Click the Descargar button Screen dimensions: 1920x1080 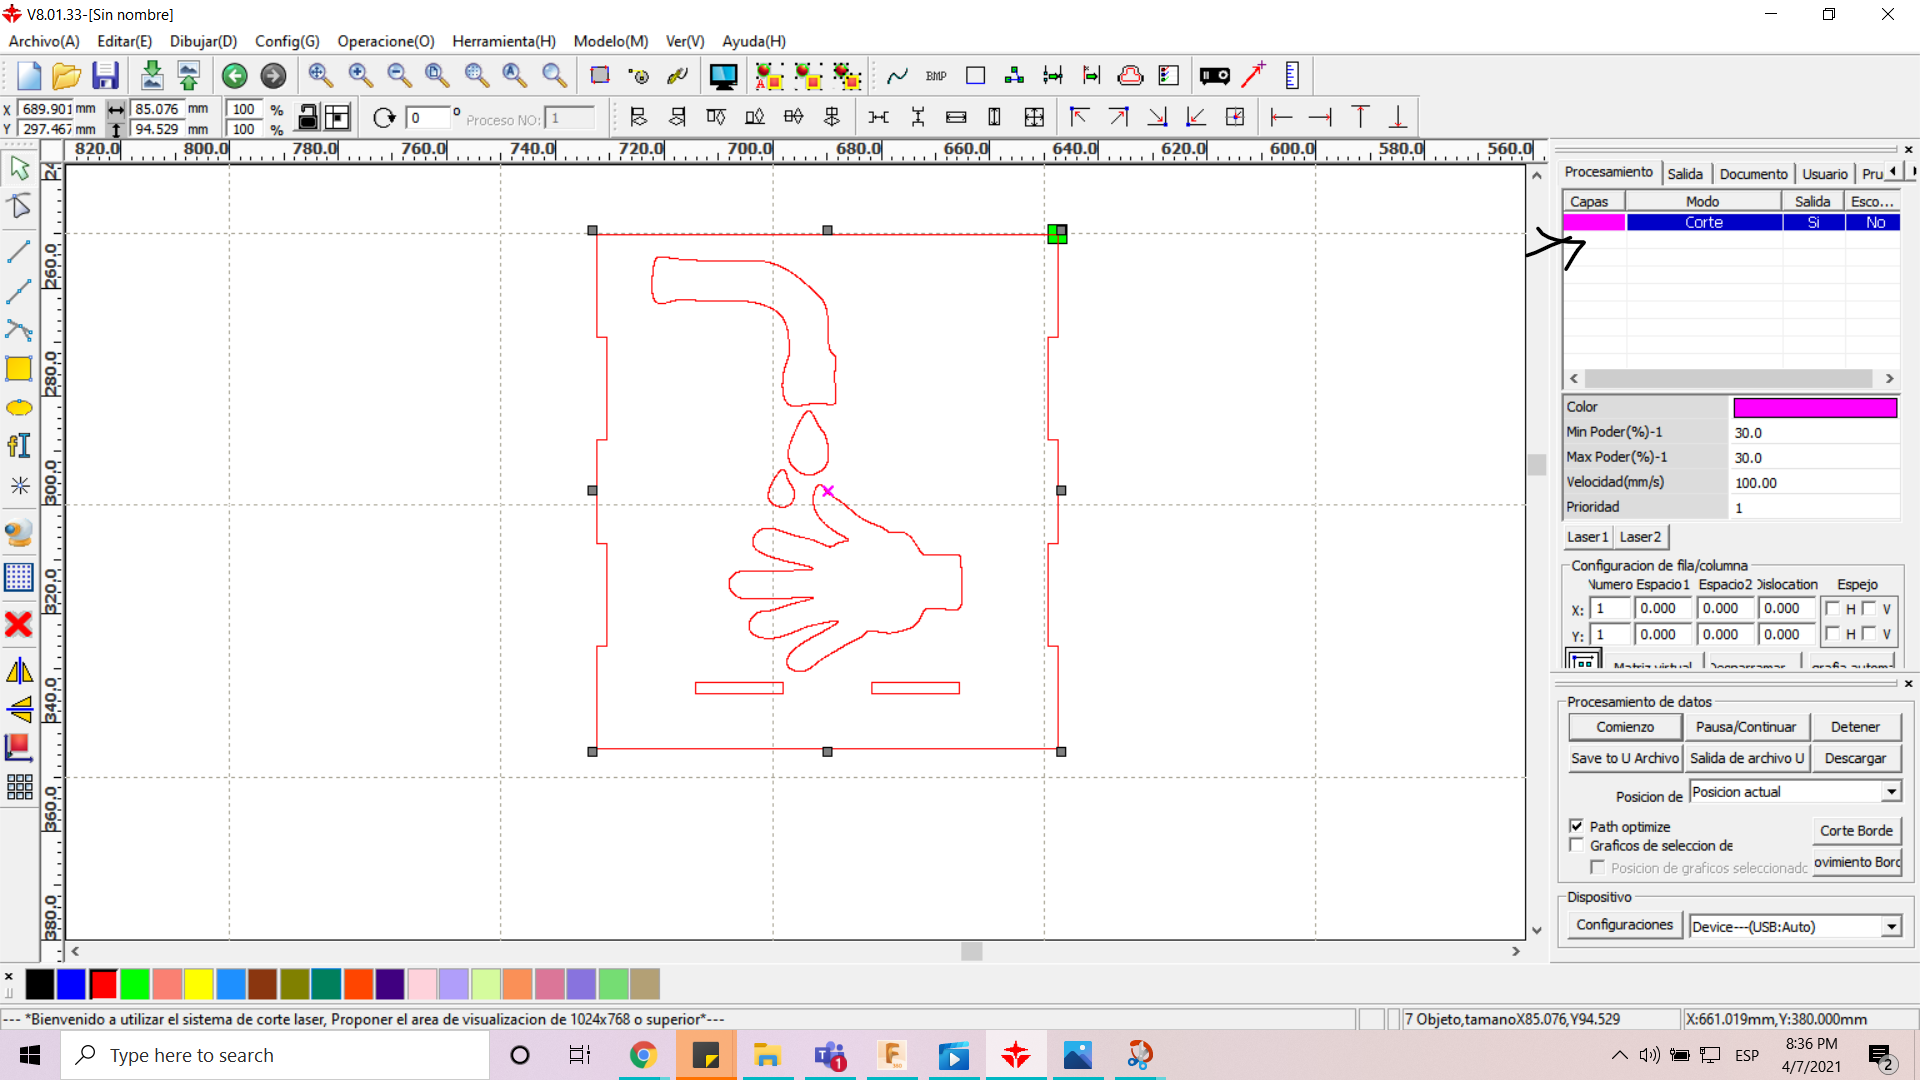(1855, 758)
